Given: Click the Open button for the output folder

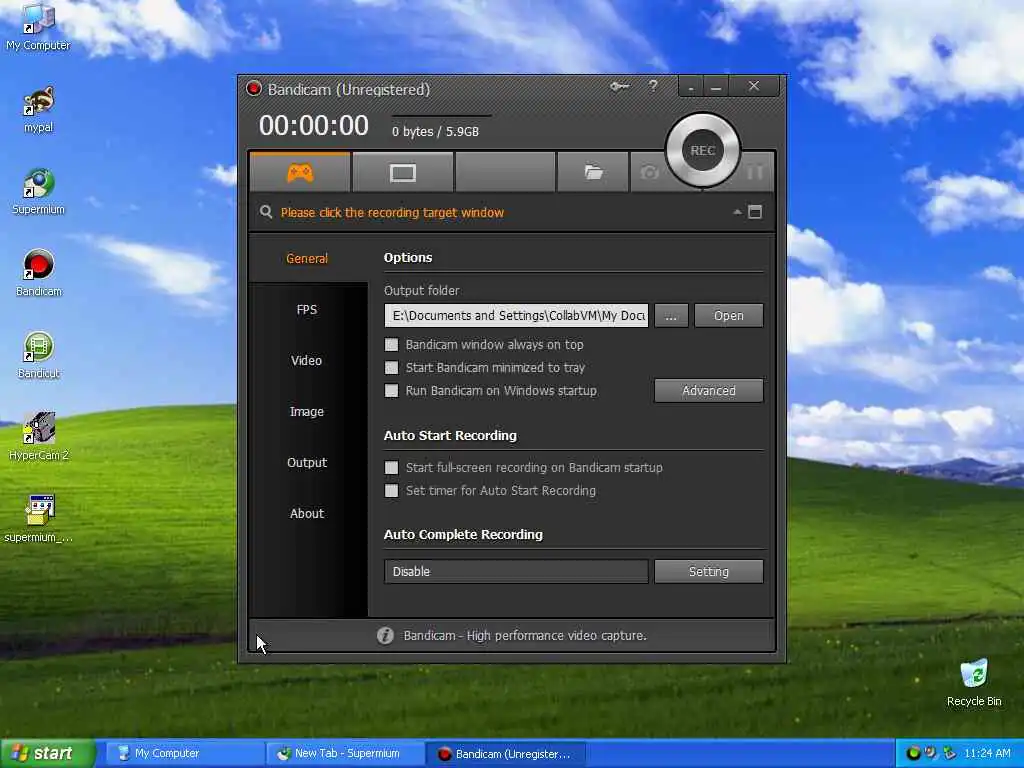Looking at the screenshot, I should [x=729, y=315].
